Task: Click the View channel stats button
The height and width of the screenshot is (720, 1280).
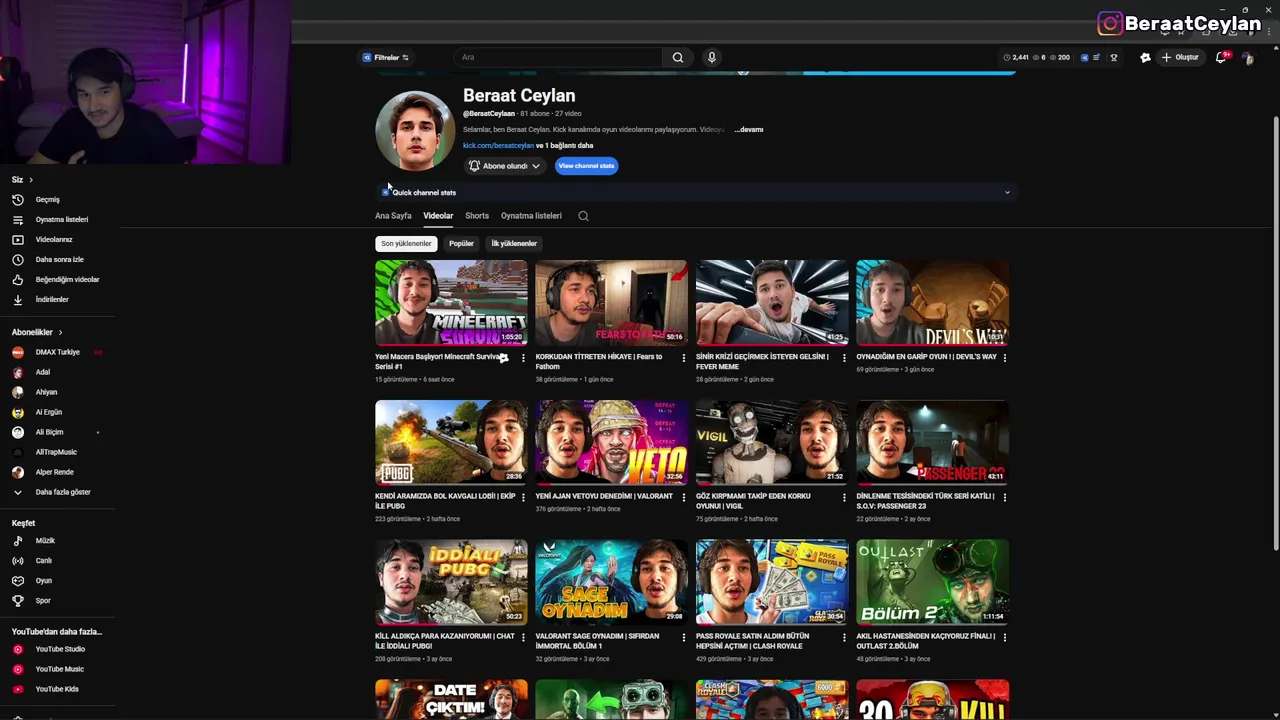Action: pyautogui.click(x=586, y=166)
